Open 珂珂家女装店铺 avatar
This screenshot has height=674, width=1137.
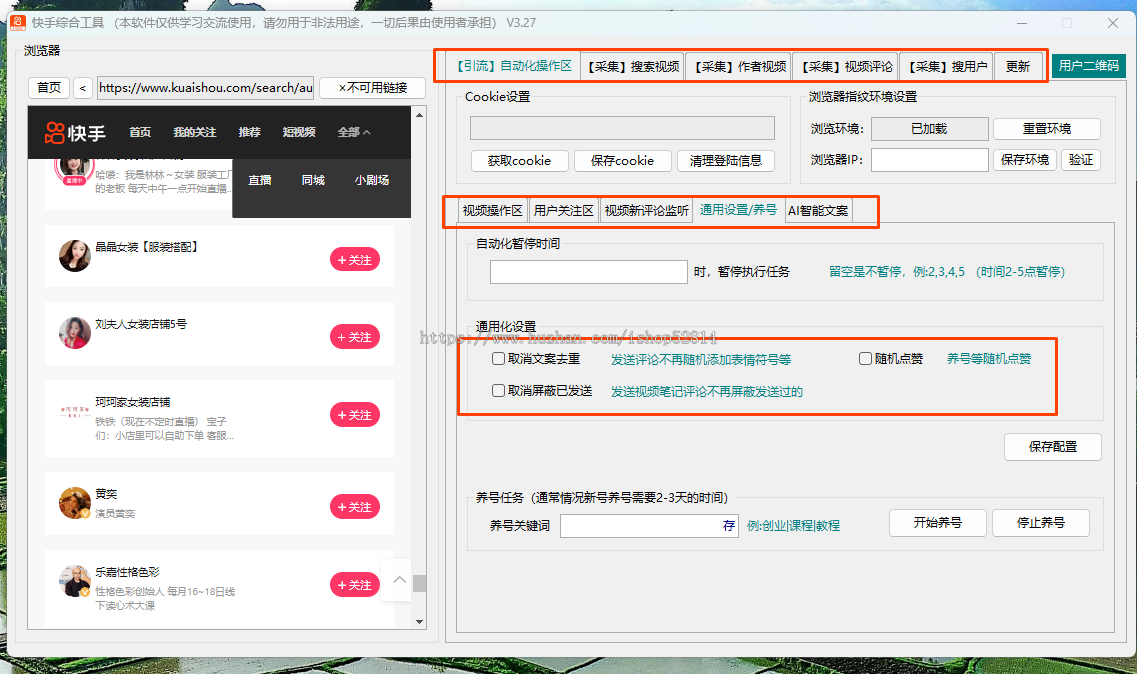(x=75, y=411)
